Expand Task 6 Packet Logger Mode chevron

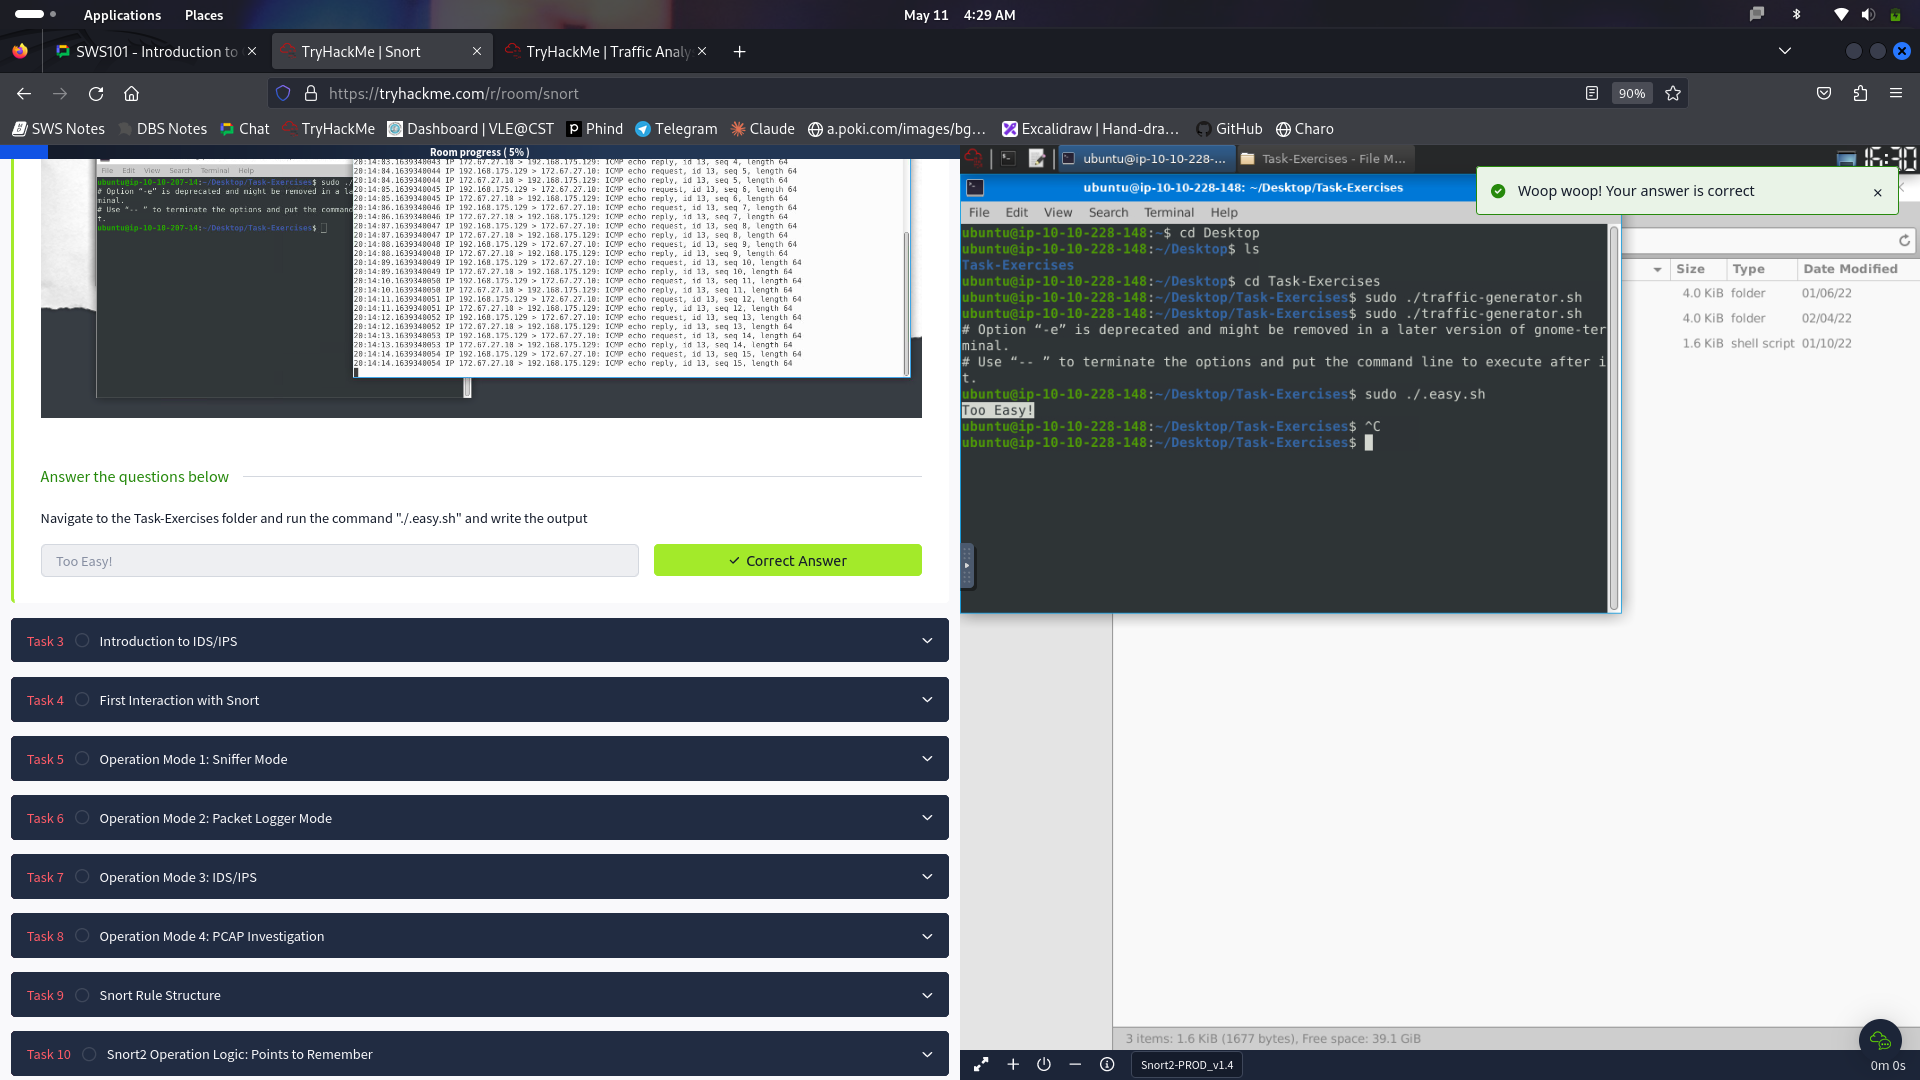927,818
